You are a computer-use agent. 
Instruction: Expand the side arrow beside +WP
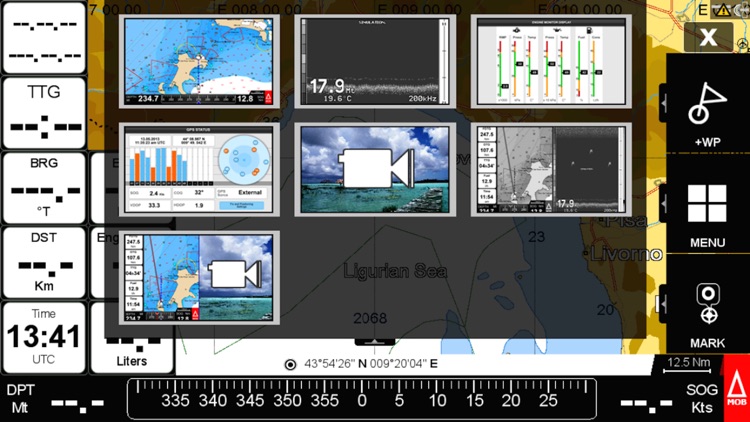tap(663, 103)
